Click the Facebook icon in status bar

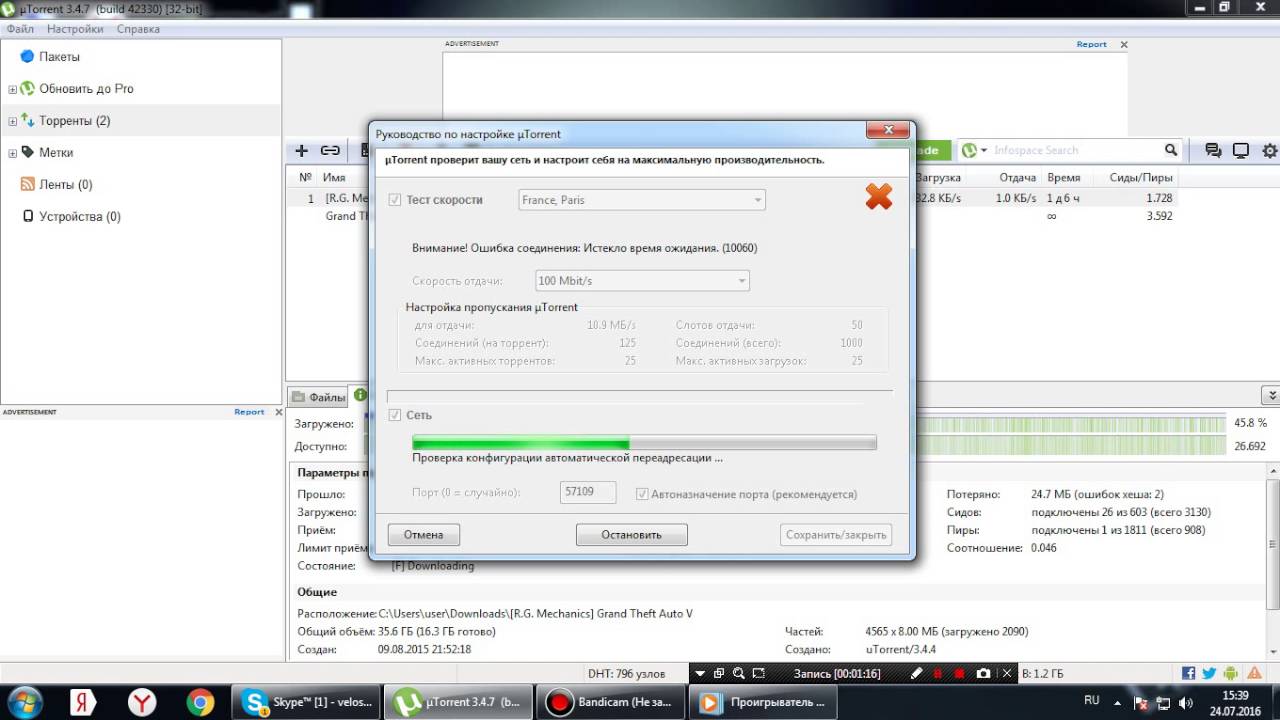(1188, 674)
